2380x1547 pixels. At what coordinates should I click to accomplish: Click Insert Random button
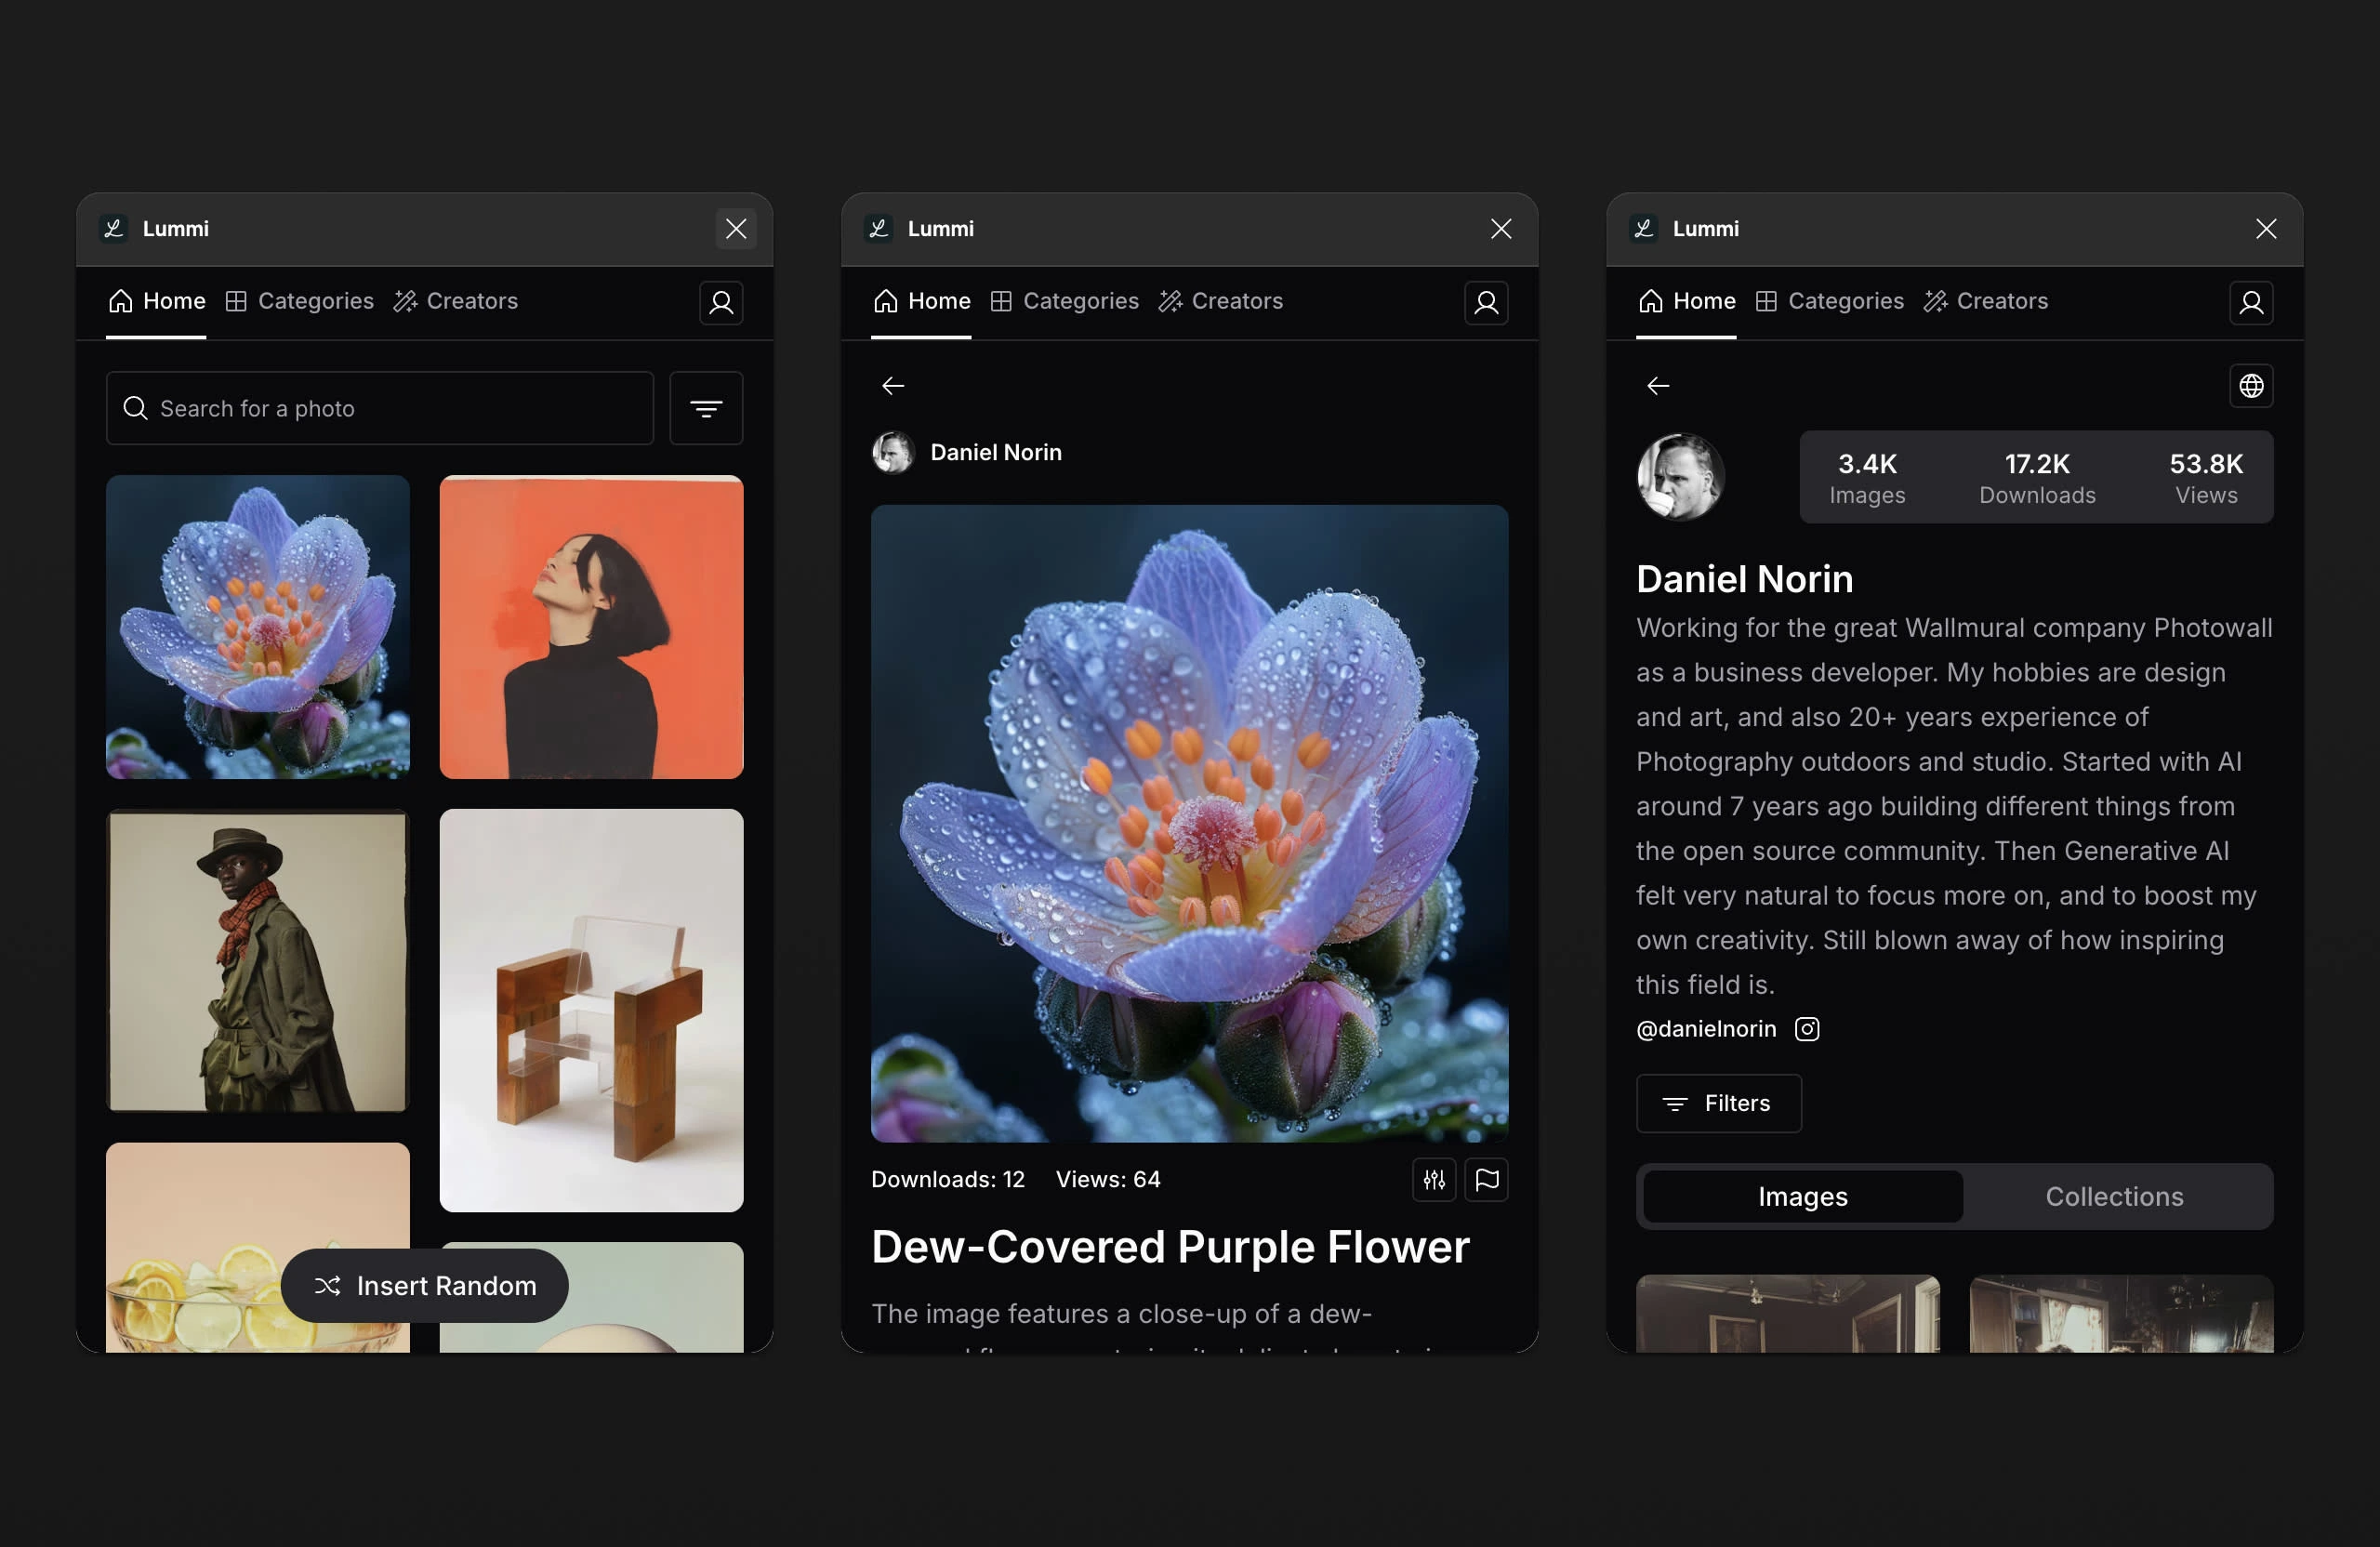[x=425, y=1286]
